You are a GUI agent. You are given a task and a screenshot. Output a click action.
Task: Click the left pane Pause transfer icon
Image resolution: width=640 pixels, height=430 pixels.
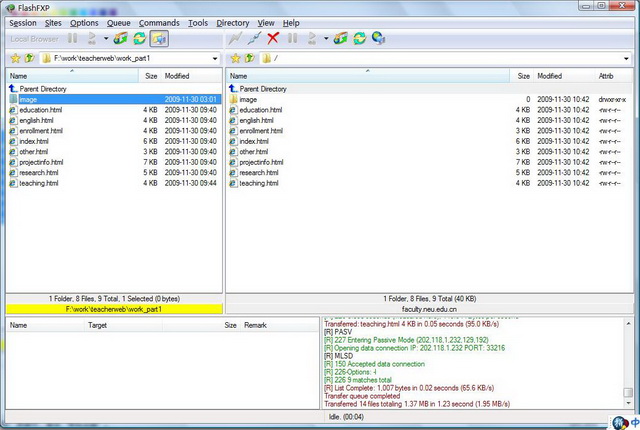tap(73, 39)
